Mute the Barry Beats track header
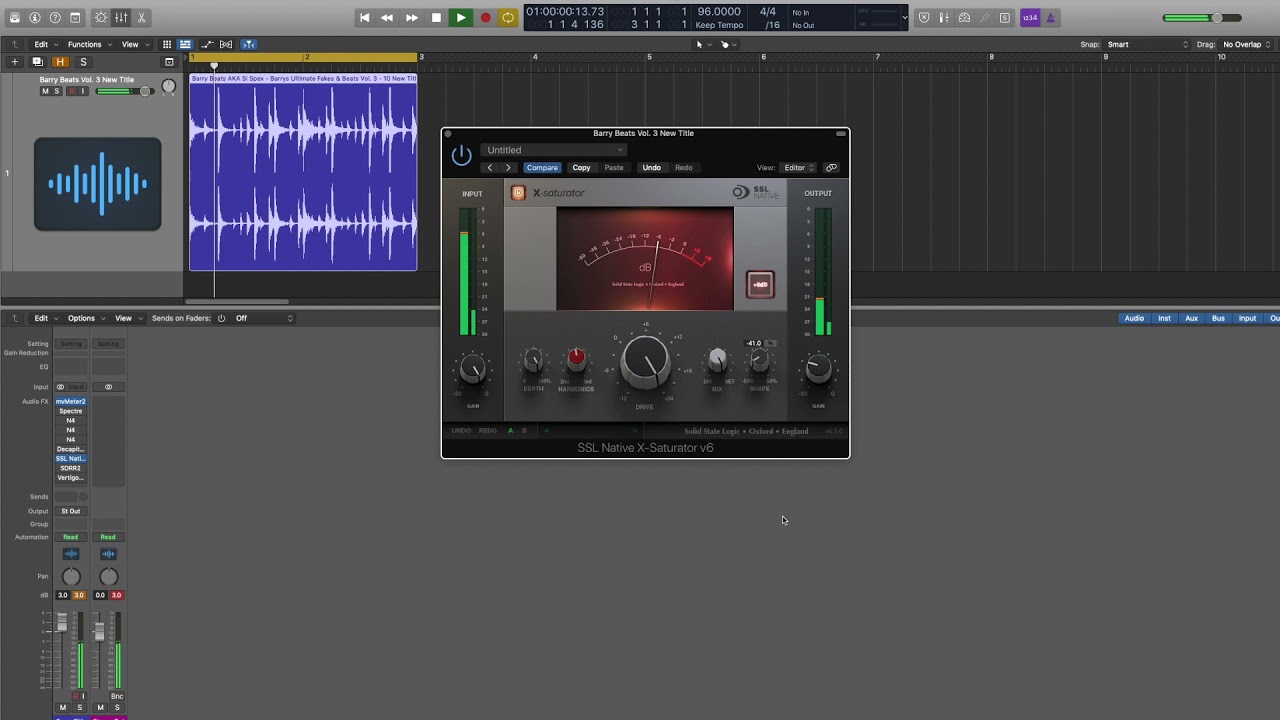The width and height of the screenshot is (1280, 720). 45,91
